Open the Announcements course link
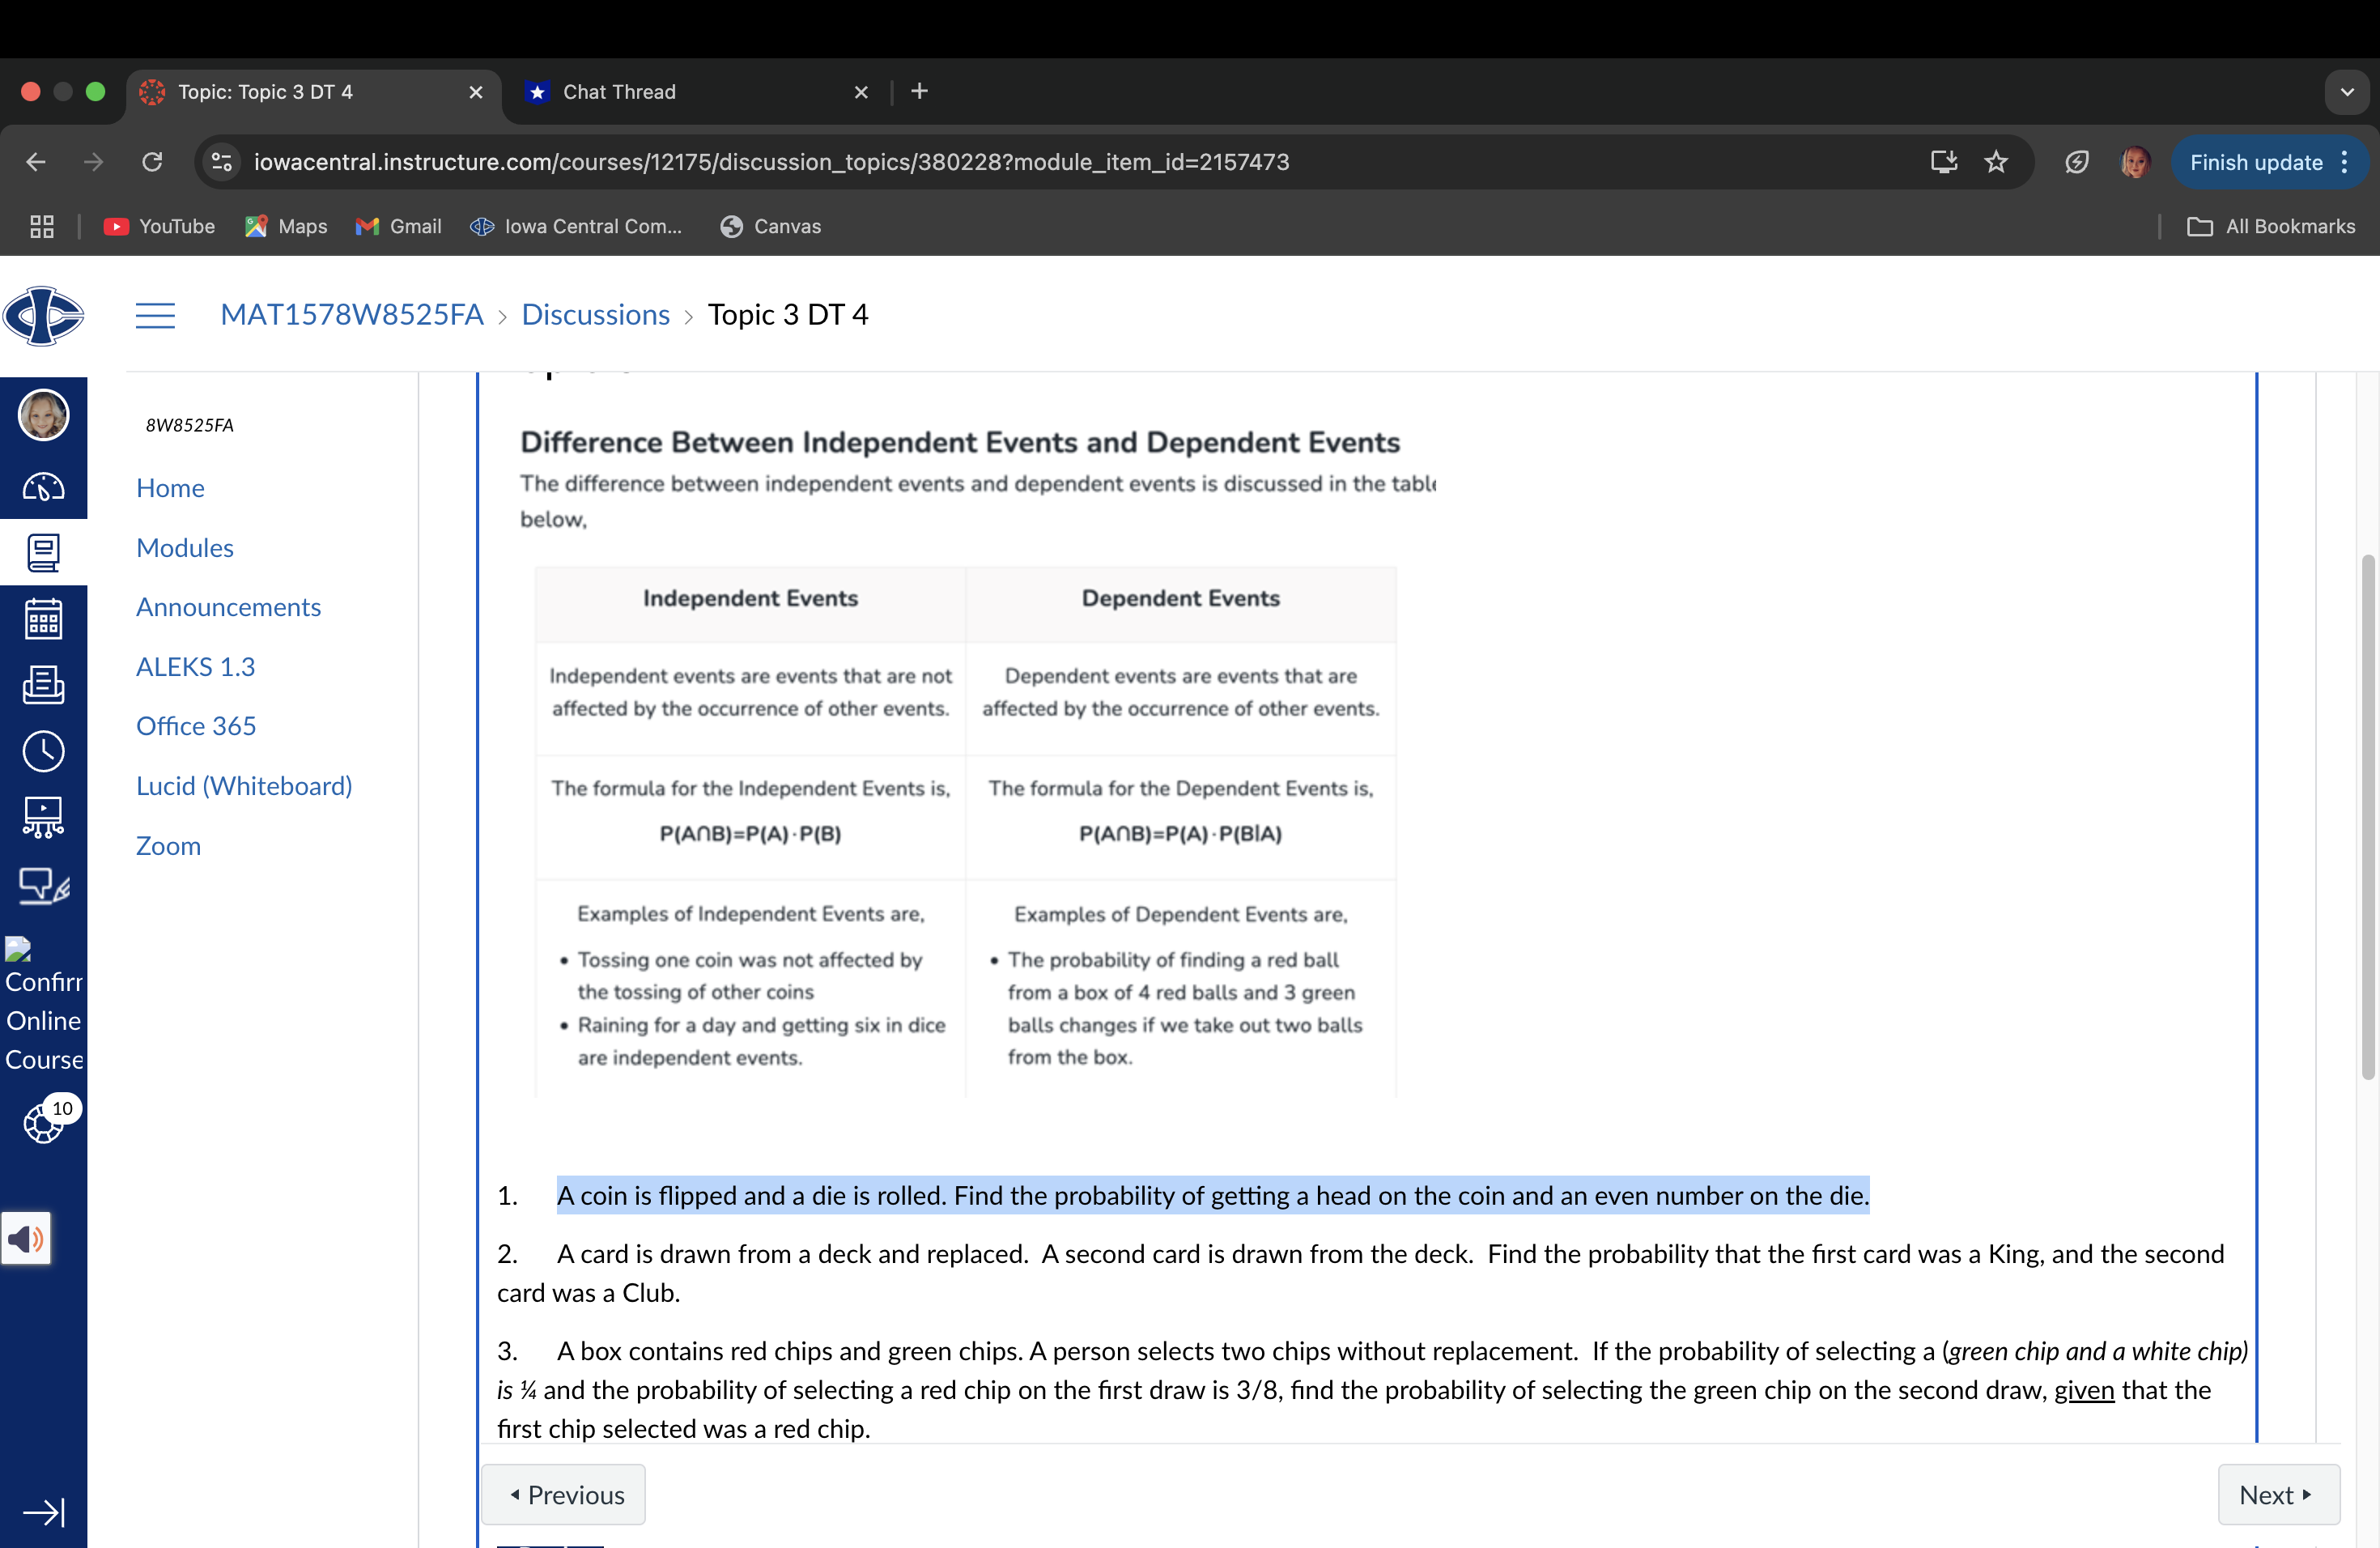The width and height of the screenshot is (2380, 1548). 228,607
